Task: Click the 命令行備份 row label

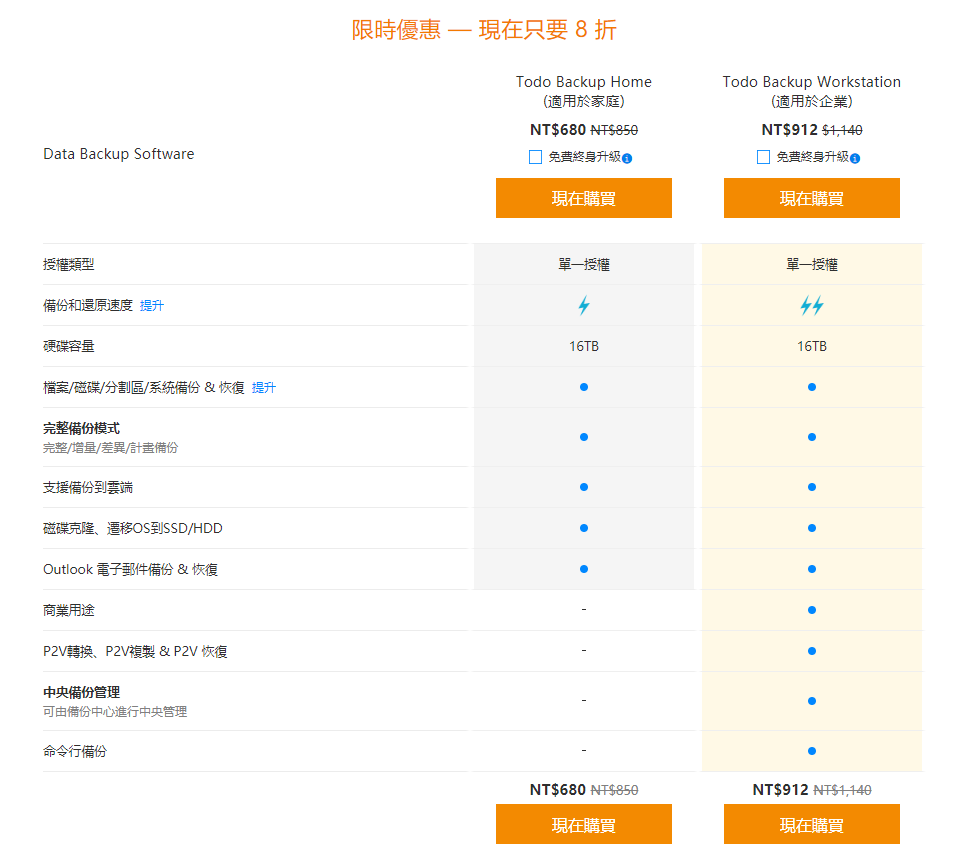Action: click(75, 752)
